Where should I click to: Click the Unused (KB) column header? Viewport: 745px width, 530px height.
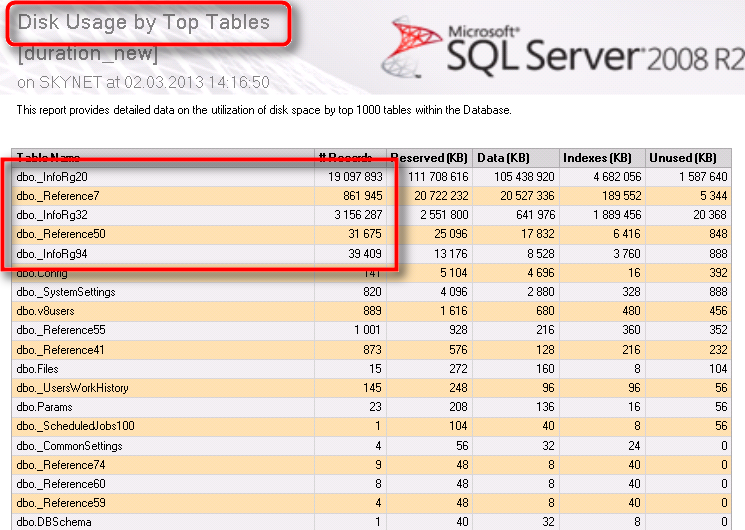[x=683, y=158]
